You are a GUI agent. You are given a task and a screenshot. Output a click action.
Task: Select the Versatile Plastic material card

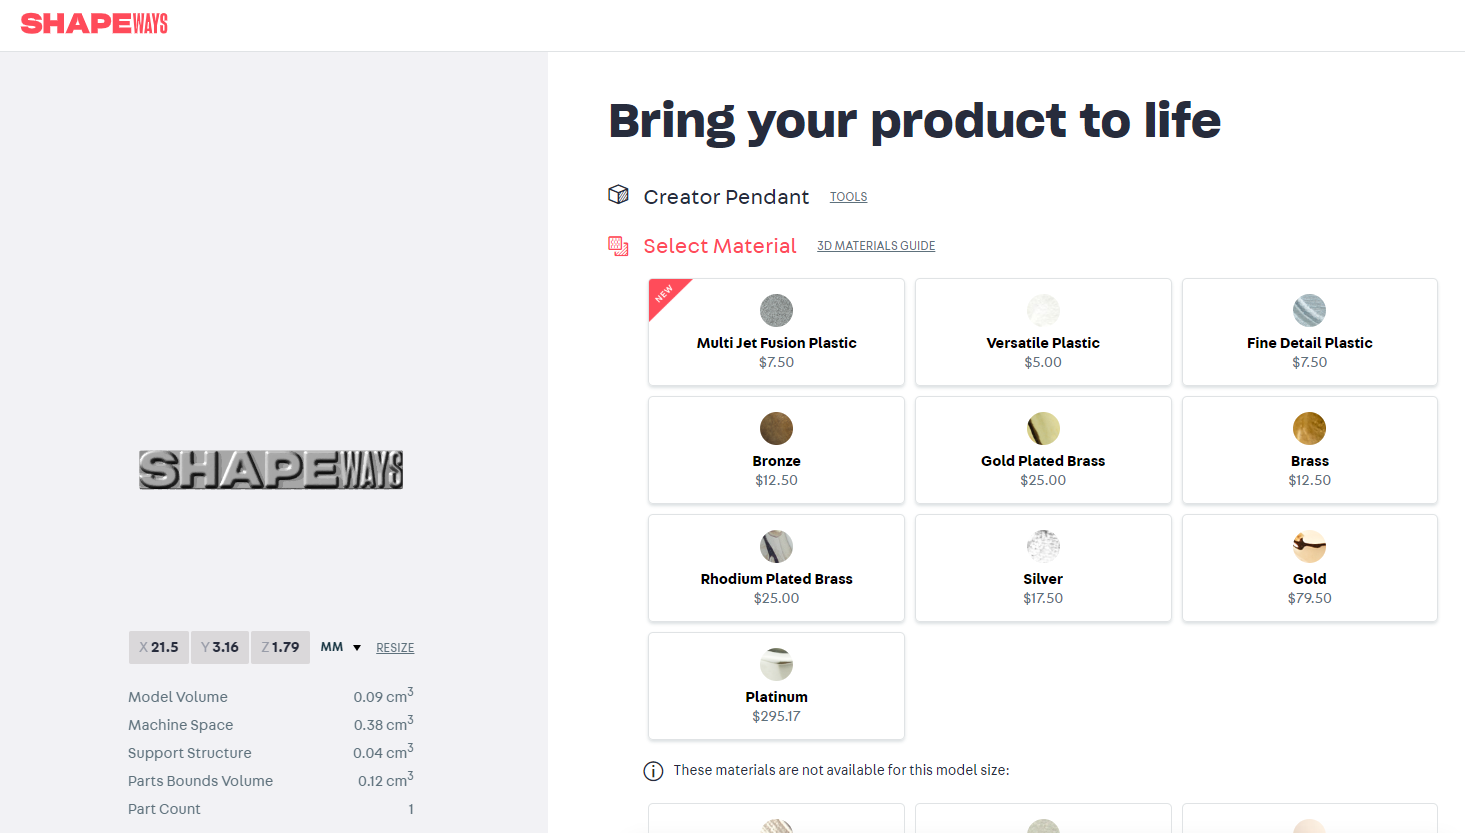1043,332
